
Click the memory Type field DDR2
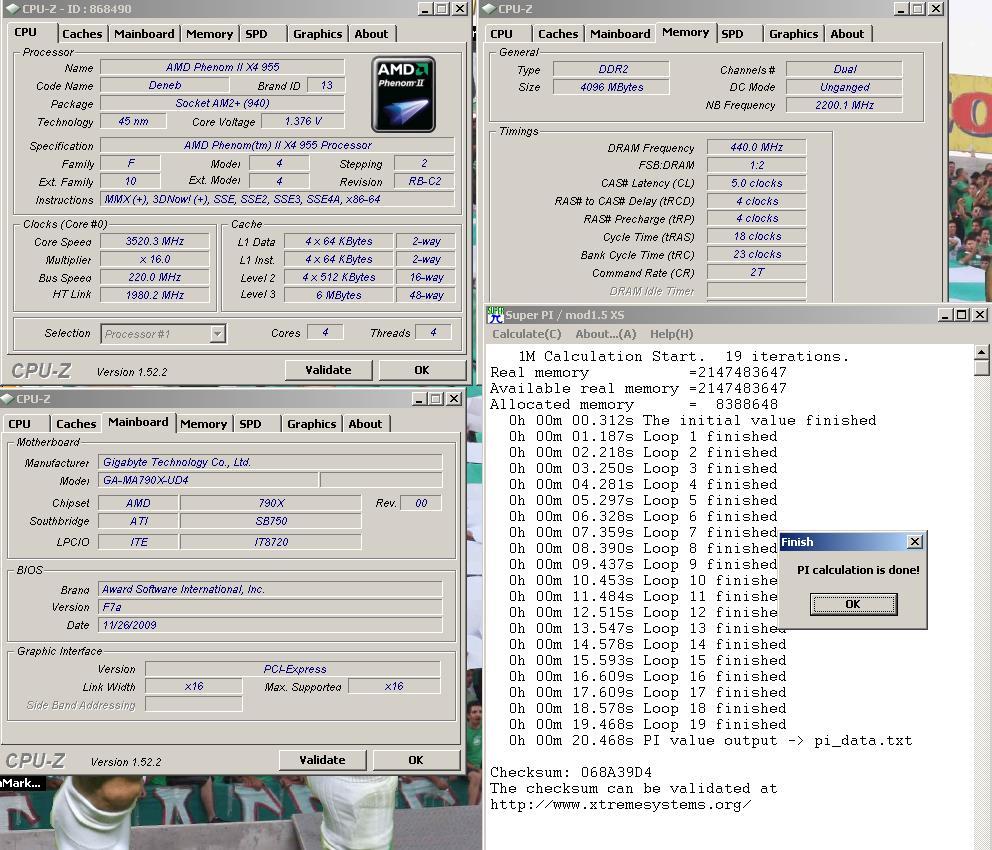(611, 69)
